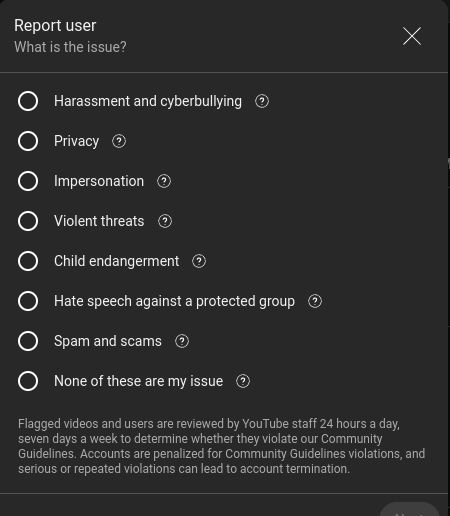Close the Report user dialog

pyautogui.click(x=412, y=36)
